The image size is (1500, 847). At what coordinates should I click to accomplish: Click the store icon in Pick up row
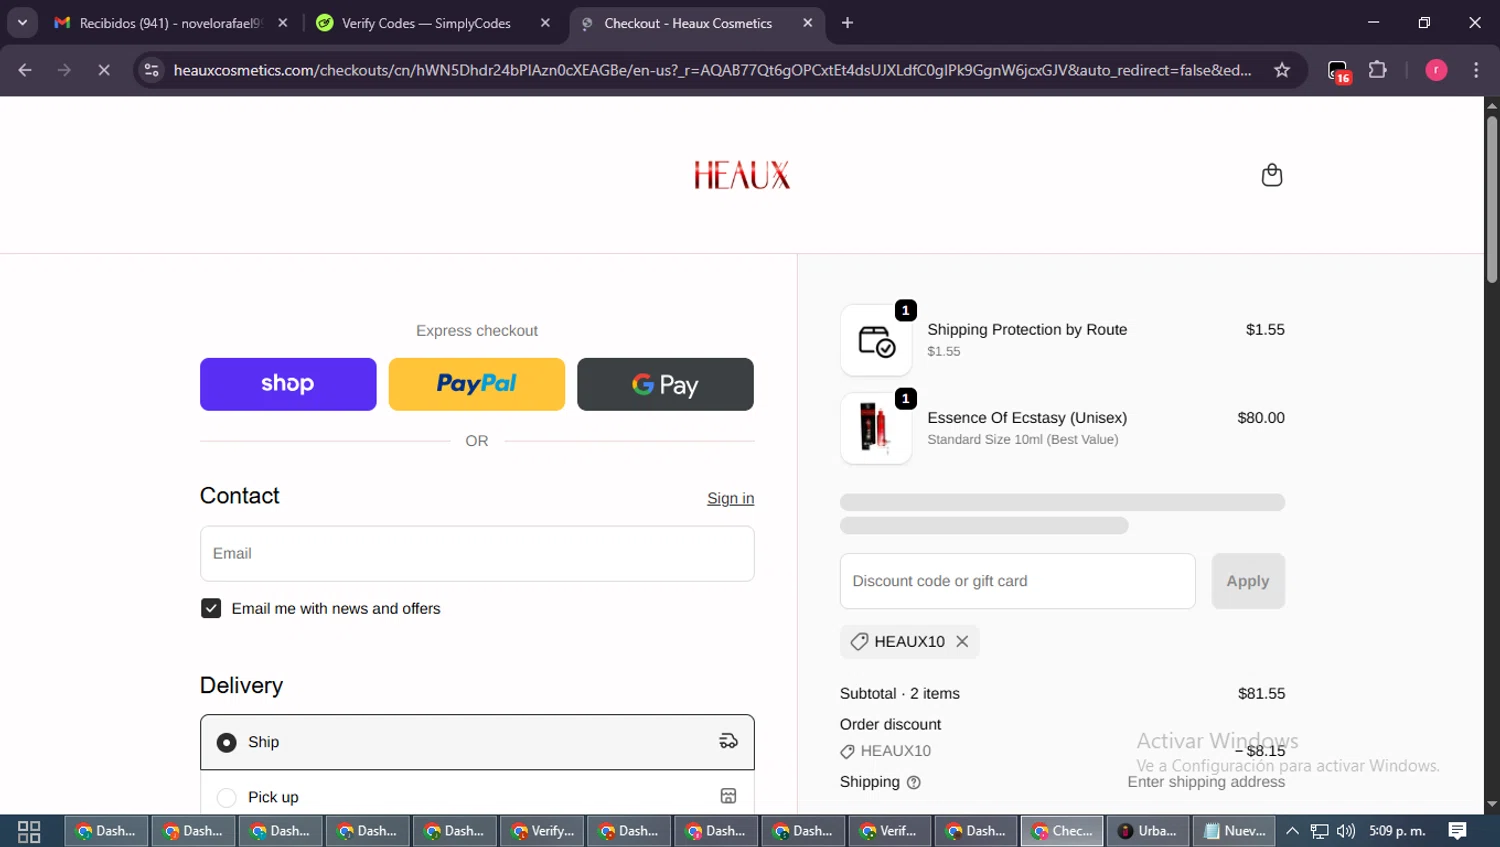coord(728,797)
